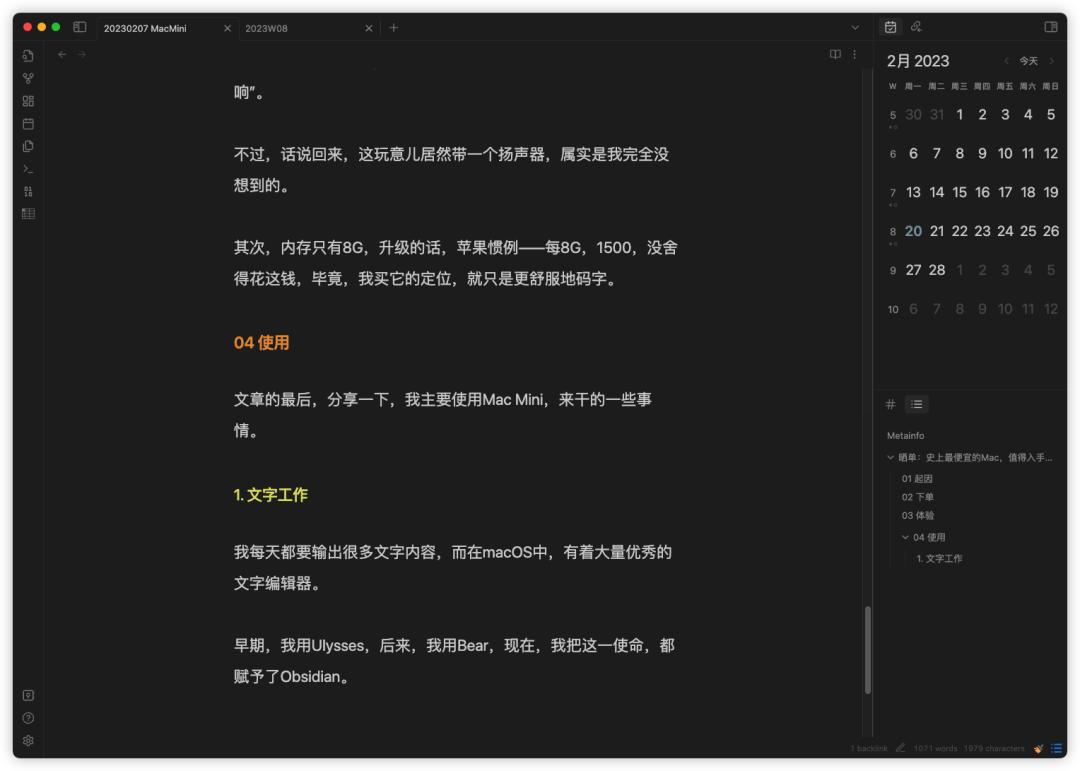Image resolution: width=1080 pixels, height=771 pixels.
Task: Open the tab list dropdown chevron
Action: pyautogui.click(x=855, y=27)
